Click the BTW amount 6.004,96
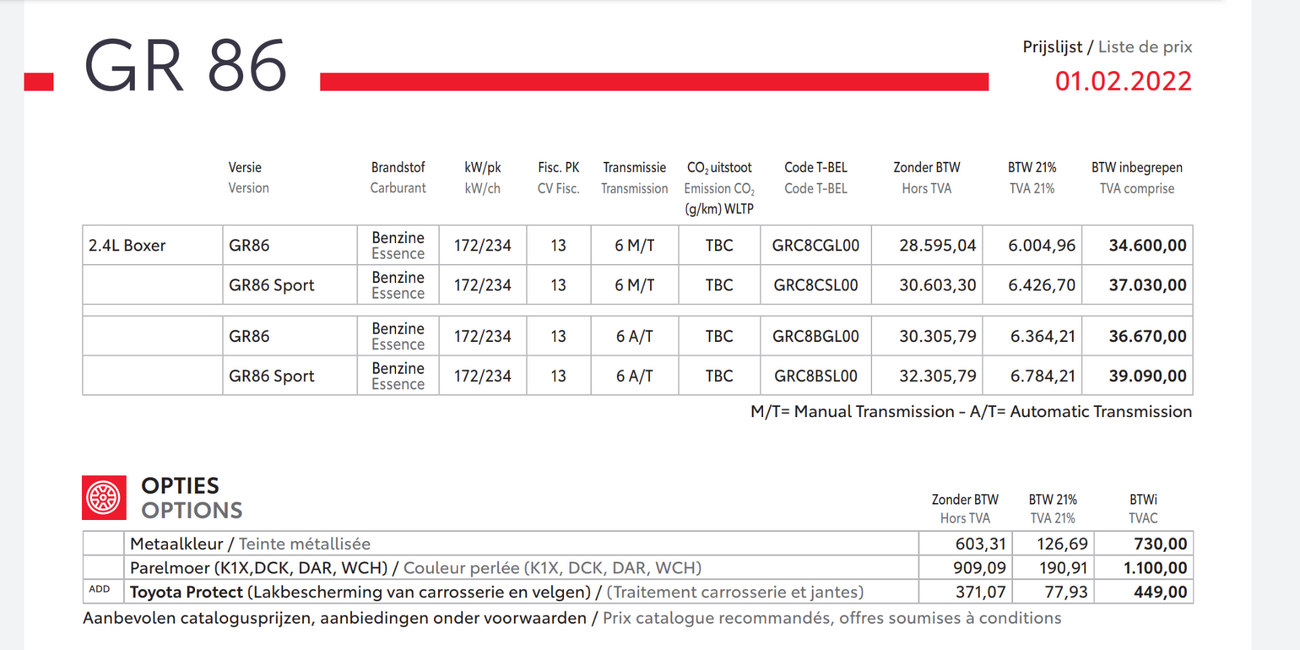This screenshot has width=1300, height=650. click(x=1042, y=245)
